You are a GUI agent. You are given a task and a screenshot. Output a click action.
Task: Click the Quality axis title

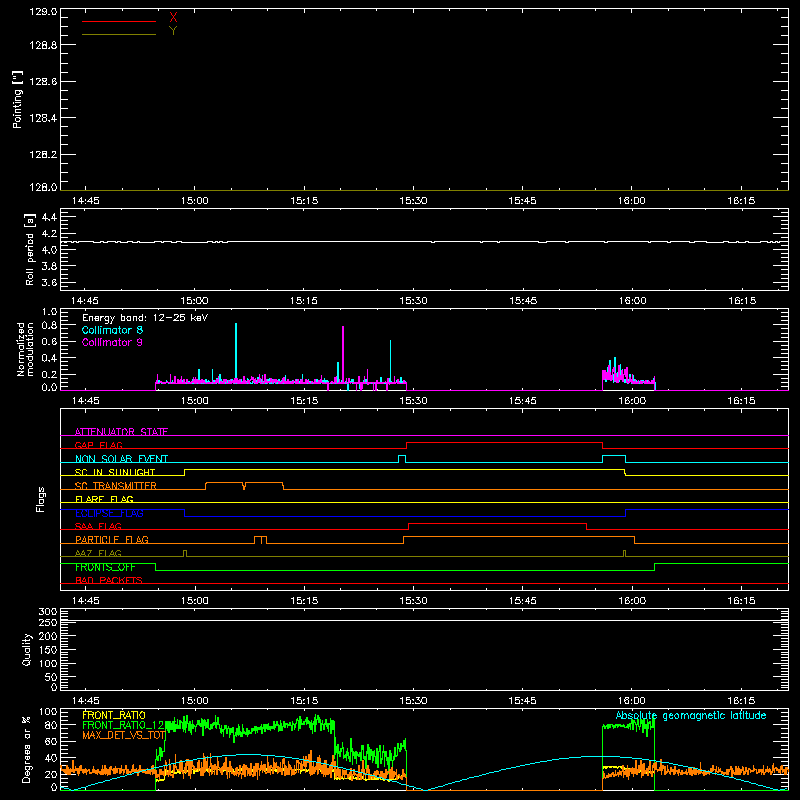point(27,649)
